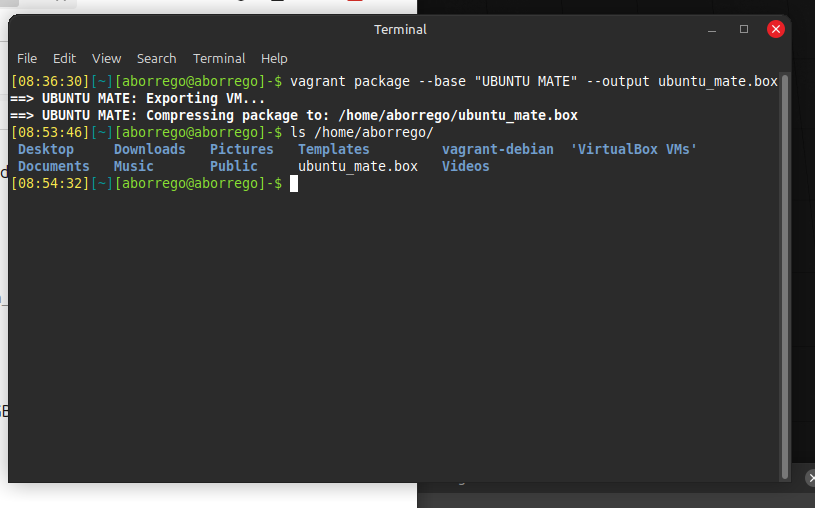Open the File menu
Screen dimensions: 815x508
tap(27, 59)
